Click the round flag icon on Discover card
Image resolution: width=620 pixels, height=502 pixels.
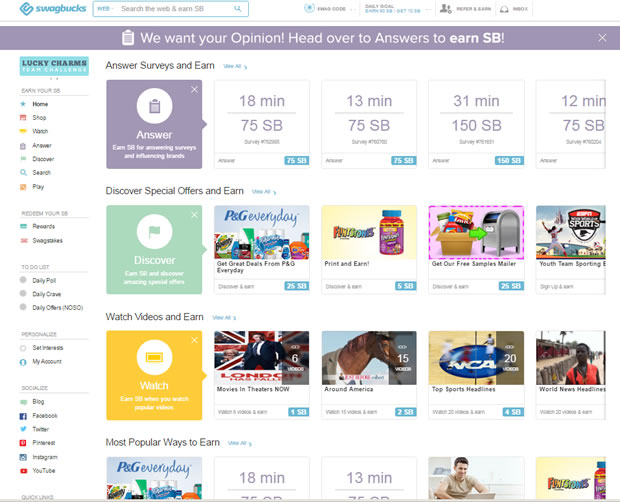[154, 232]
